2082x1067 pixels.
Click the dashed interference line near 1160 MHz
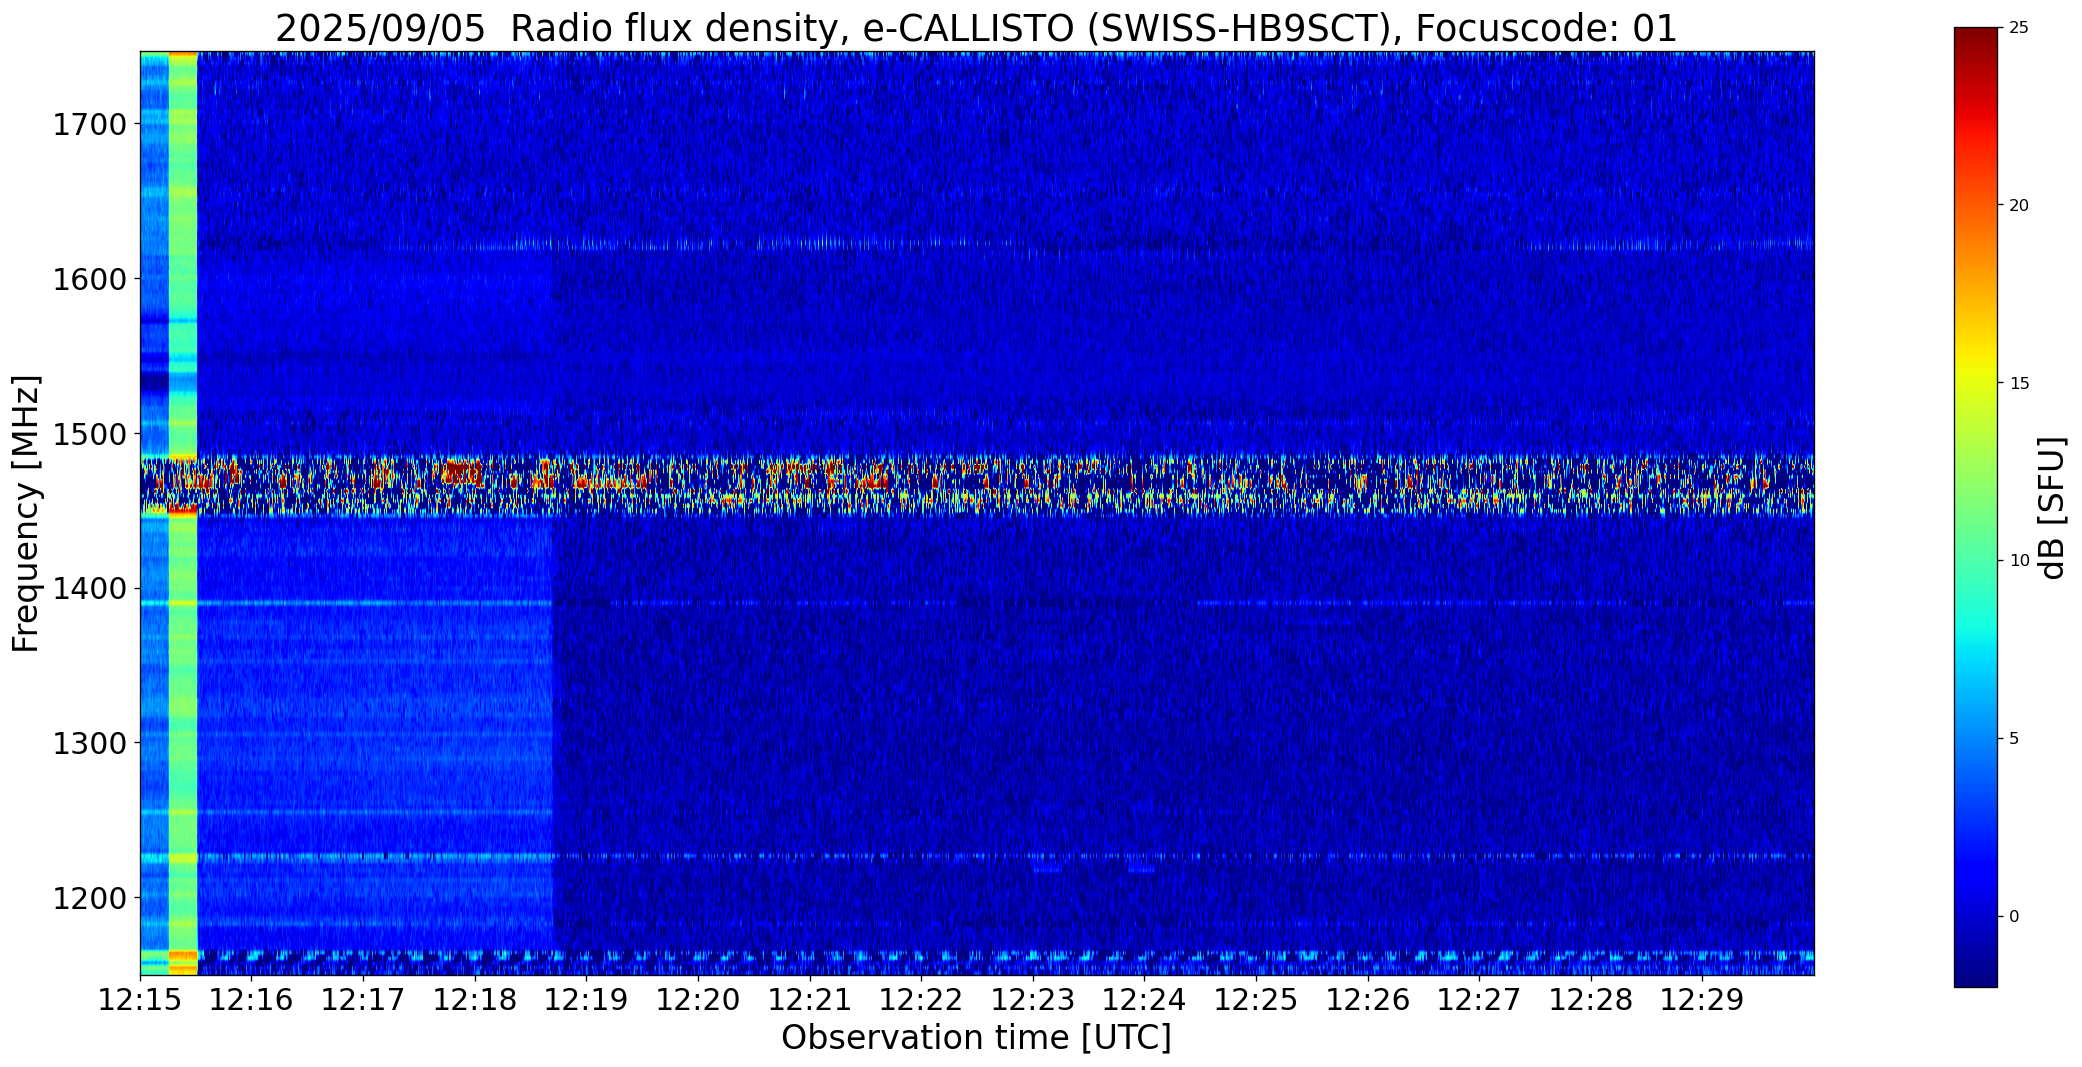[976, 956]
